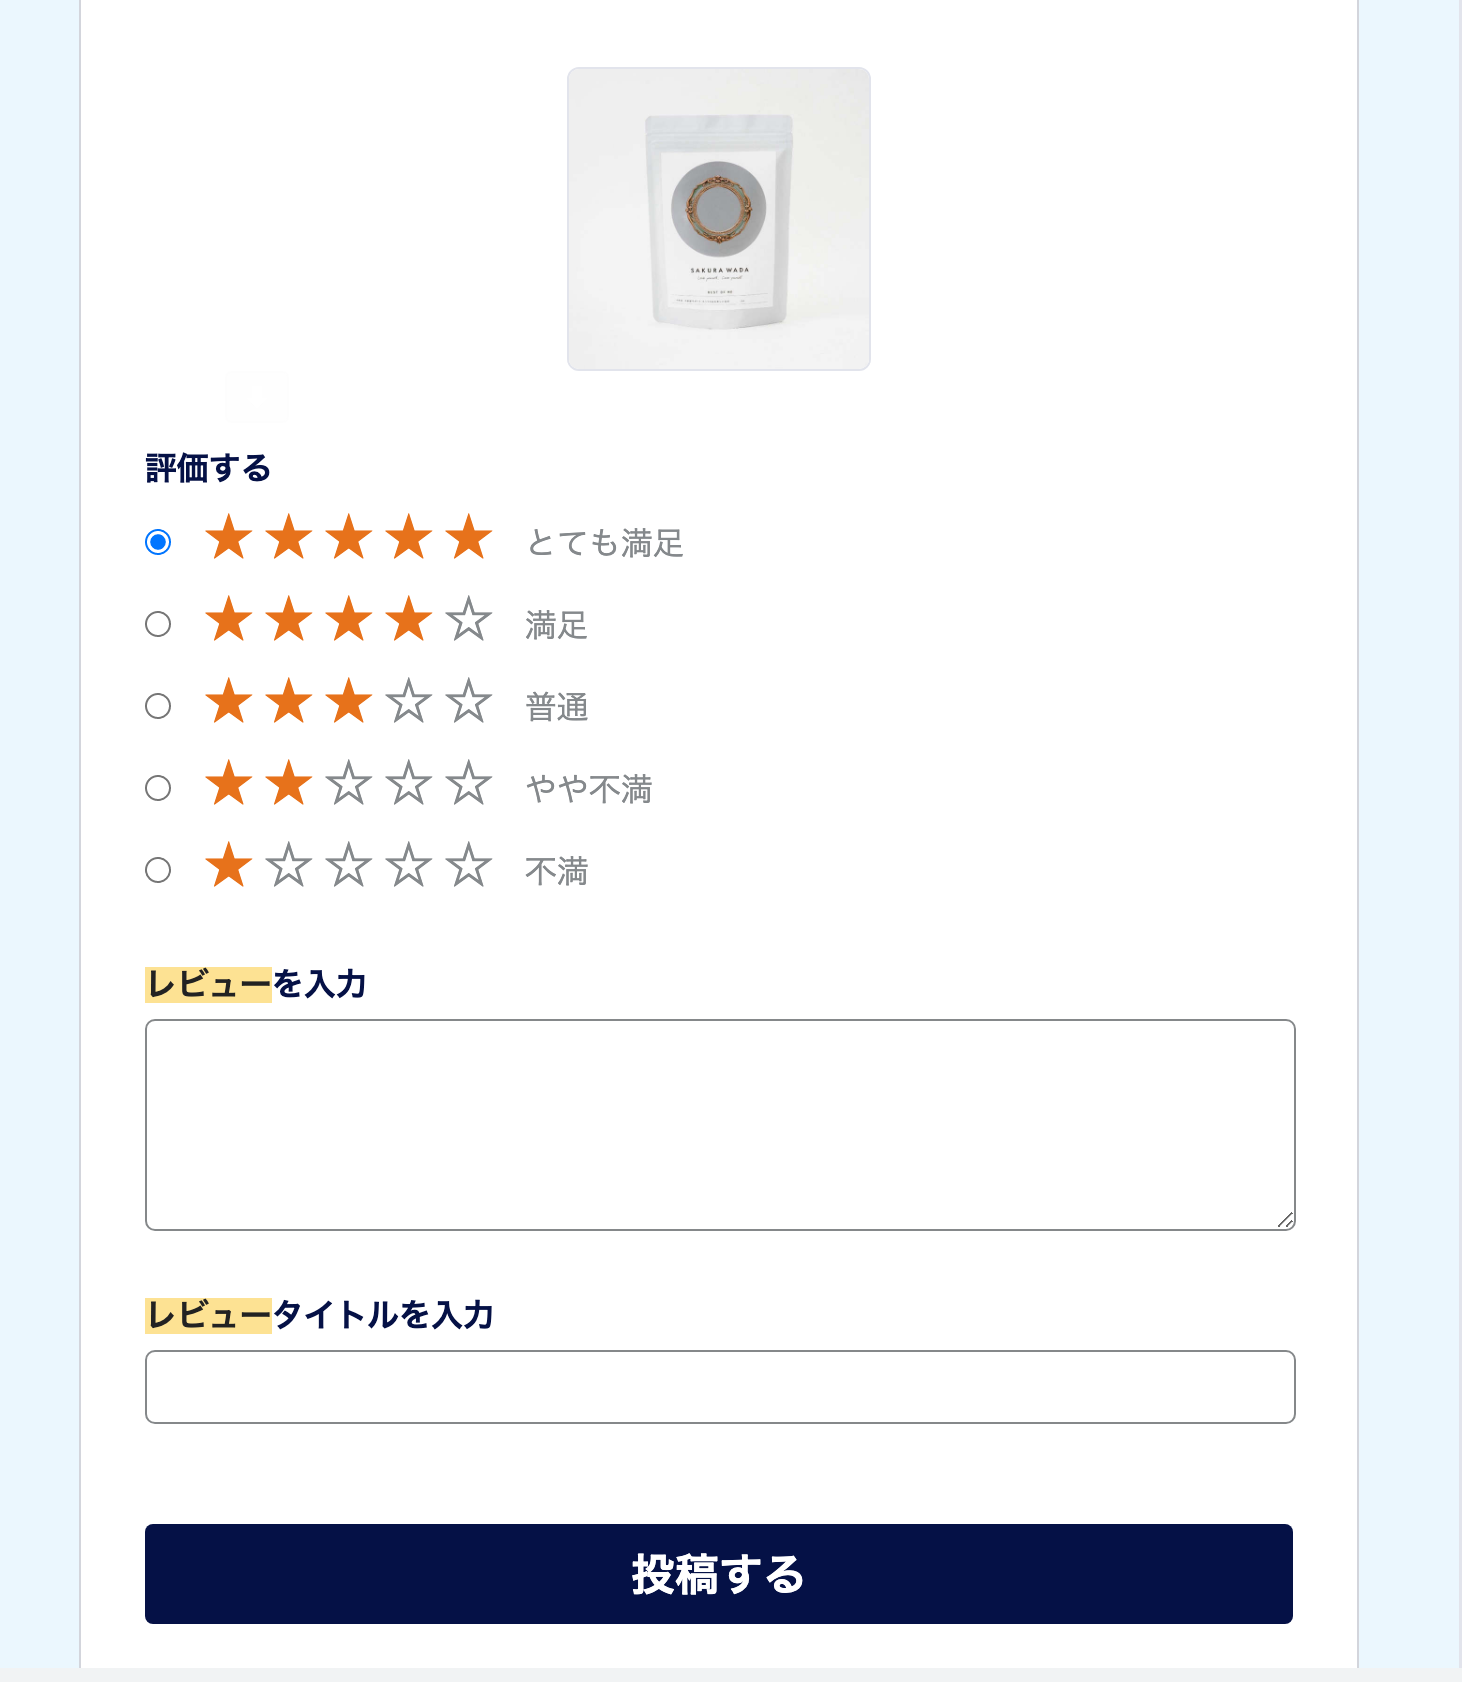Click the とても満足 label text

click(x=605, y=543)
